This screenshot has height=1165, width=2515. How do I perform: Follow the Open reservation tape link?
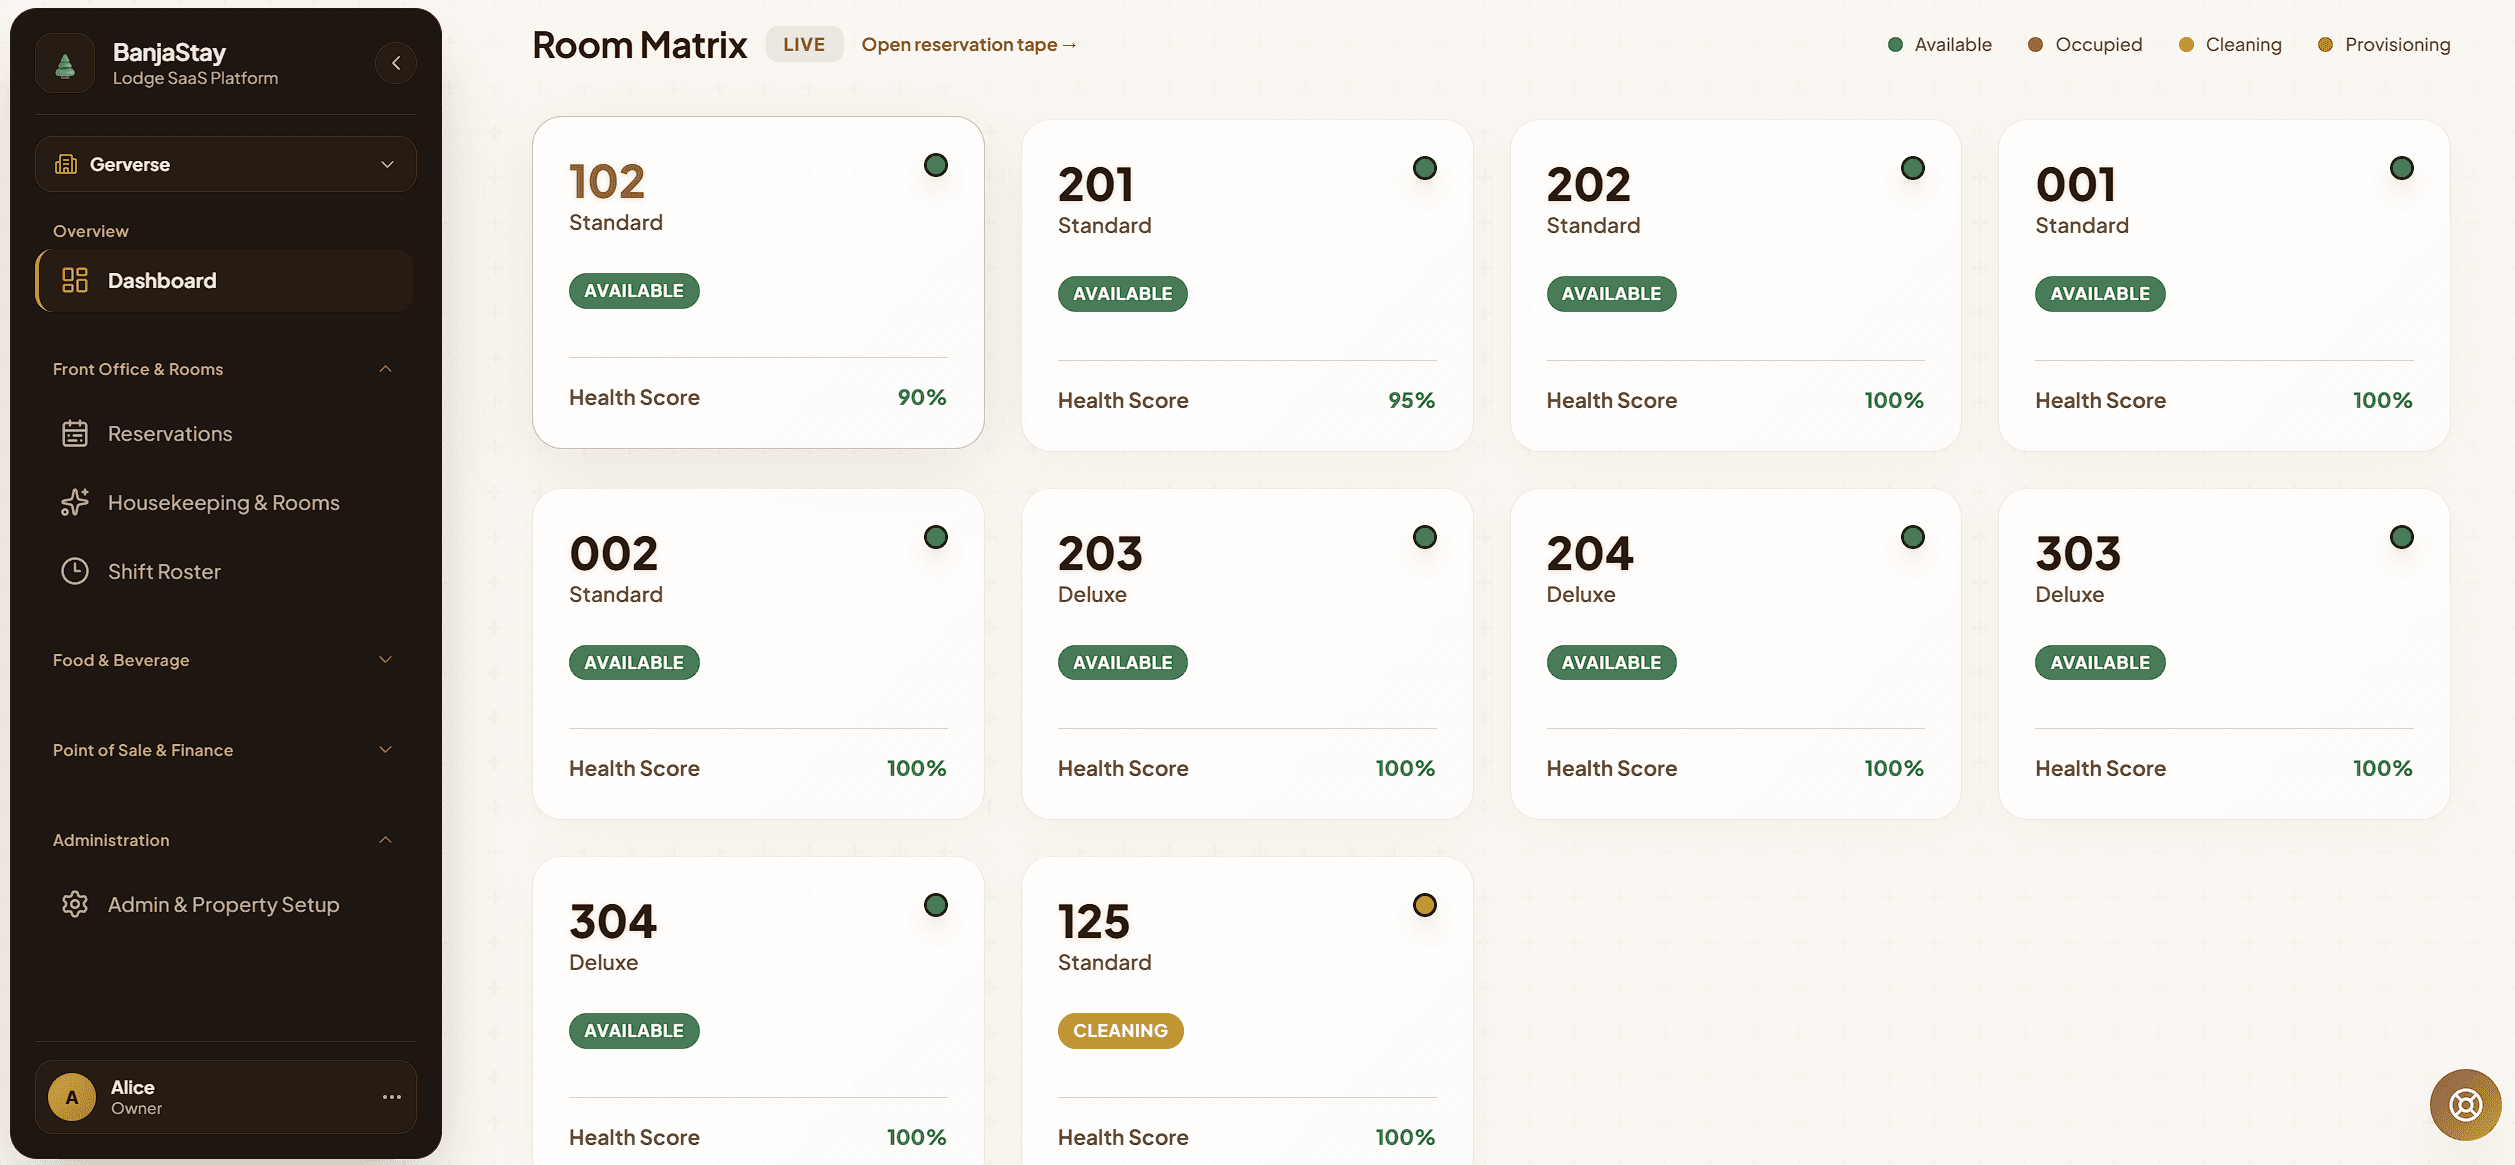click(969, 45)
